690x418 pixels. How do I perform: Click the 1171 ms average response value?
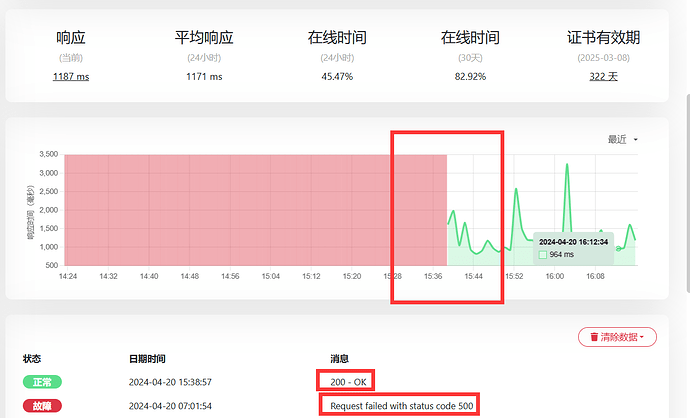pos(204,77)
